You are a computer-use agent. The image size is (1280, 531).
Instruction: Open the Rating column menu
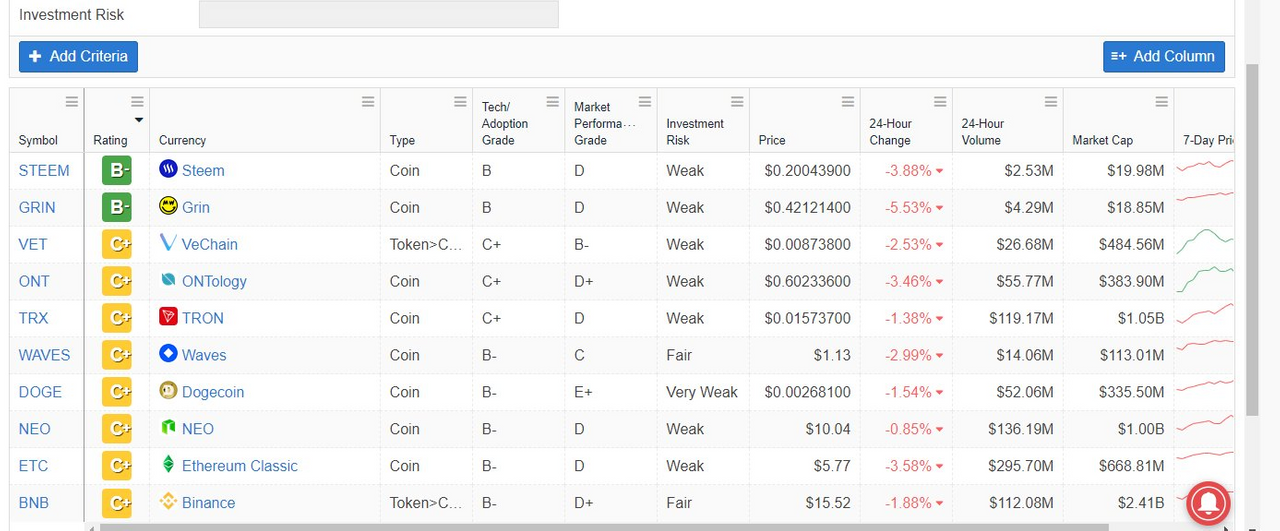click(x=137, y=102)
